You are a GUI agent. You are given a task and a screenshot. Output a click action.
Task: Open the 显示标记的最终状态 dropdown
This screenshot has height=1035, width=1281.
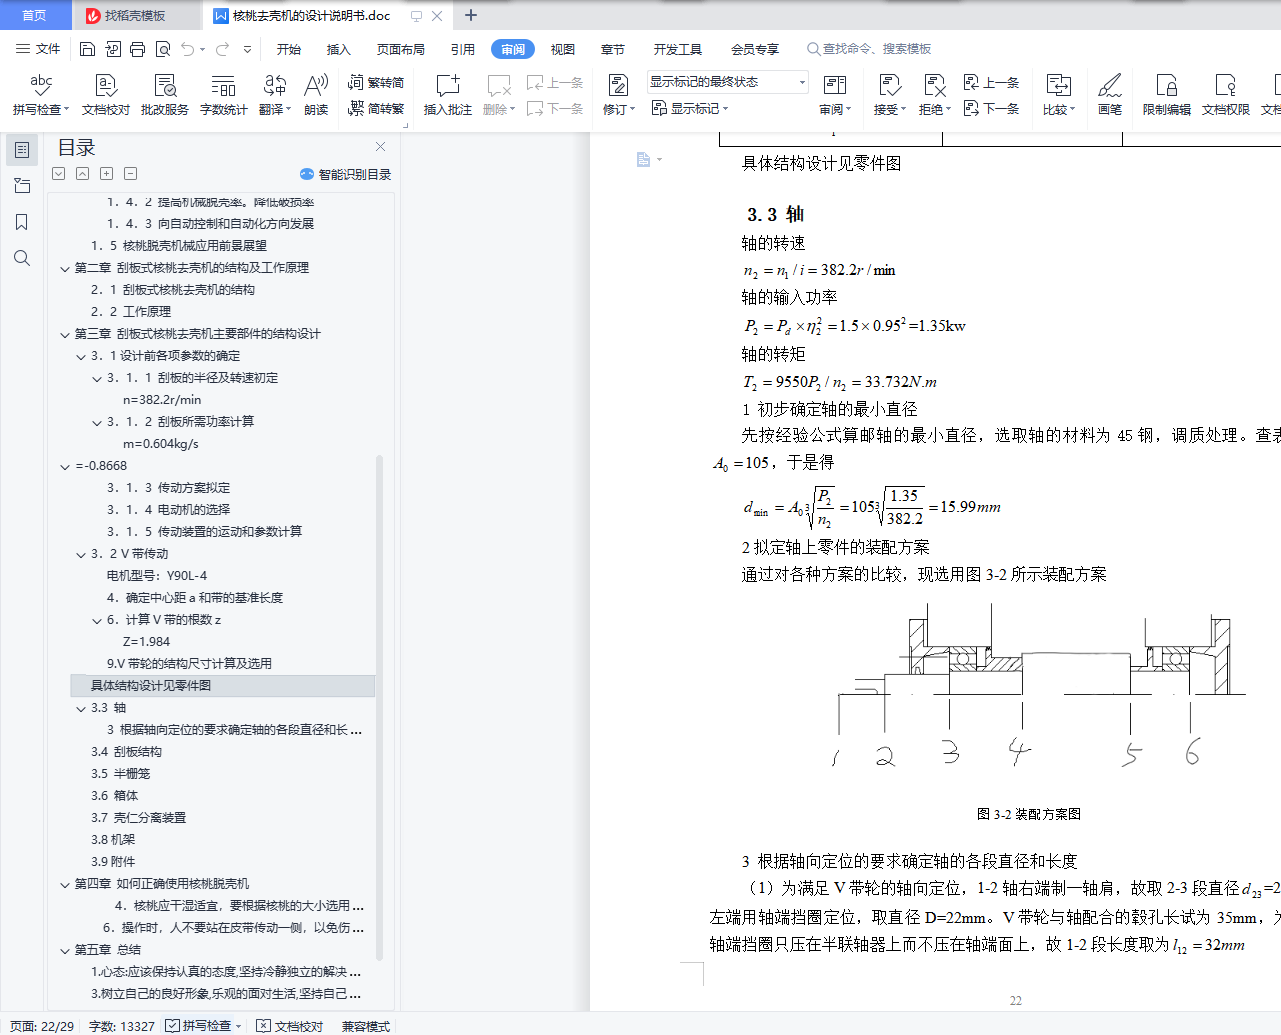tap(727, 82)
